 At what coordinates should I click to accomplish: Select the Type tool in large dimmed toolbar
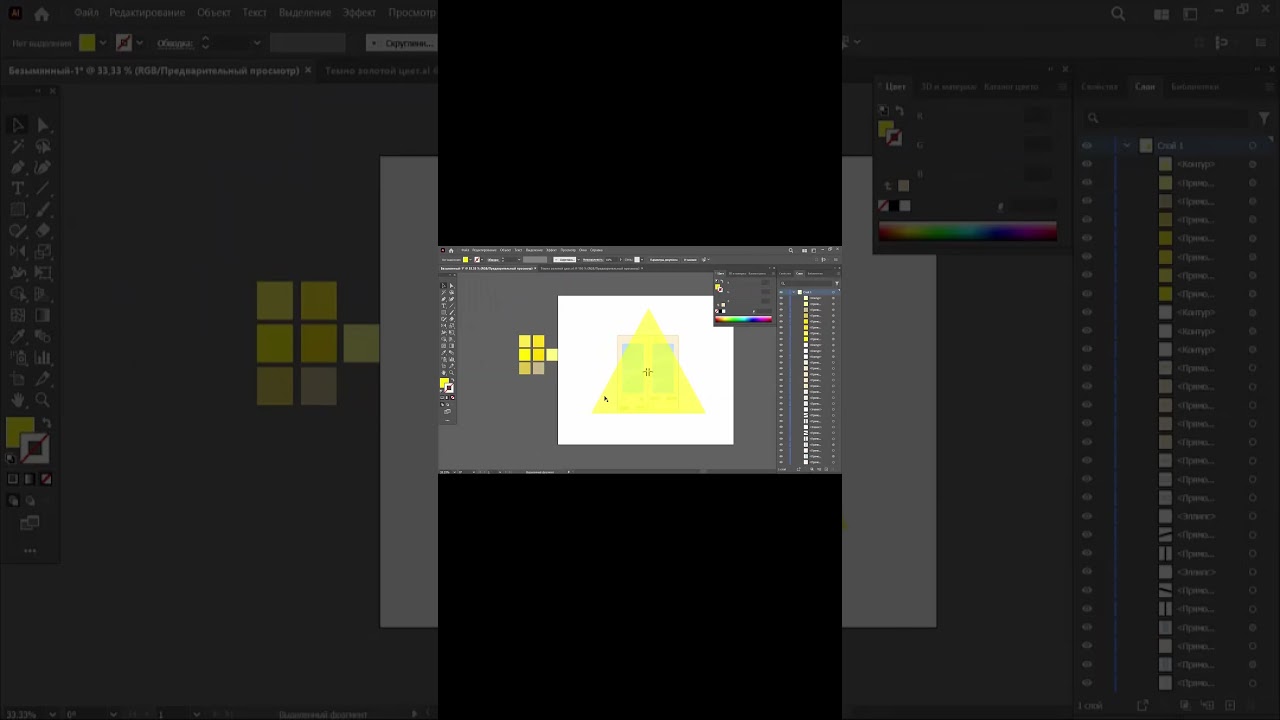point(18,188)
